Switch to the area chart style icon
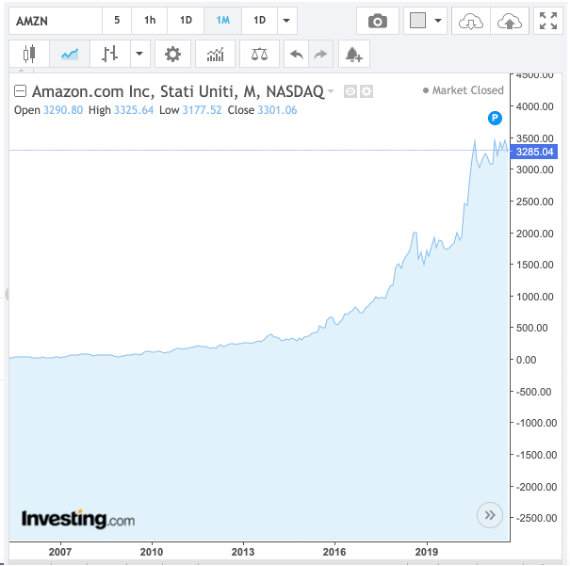The width and height of the screenshot is (570, 566). pos(70,54)
